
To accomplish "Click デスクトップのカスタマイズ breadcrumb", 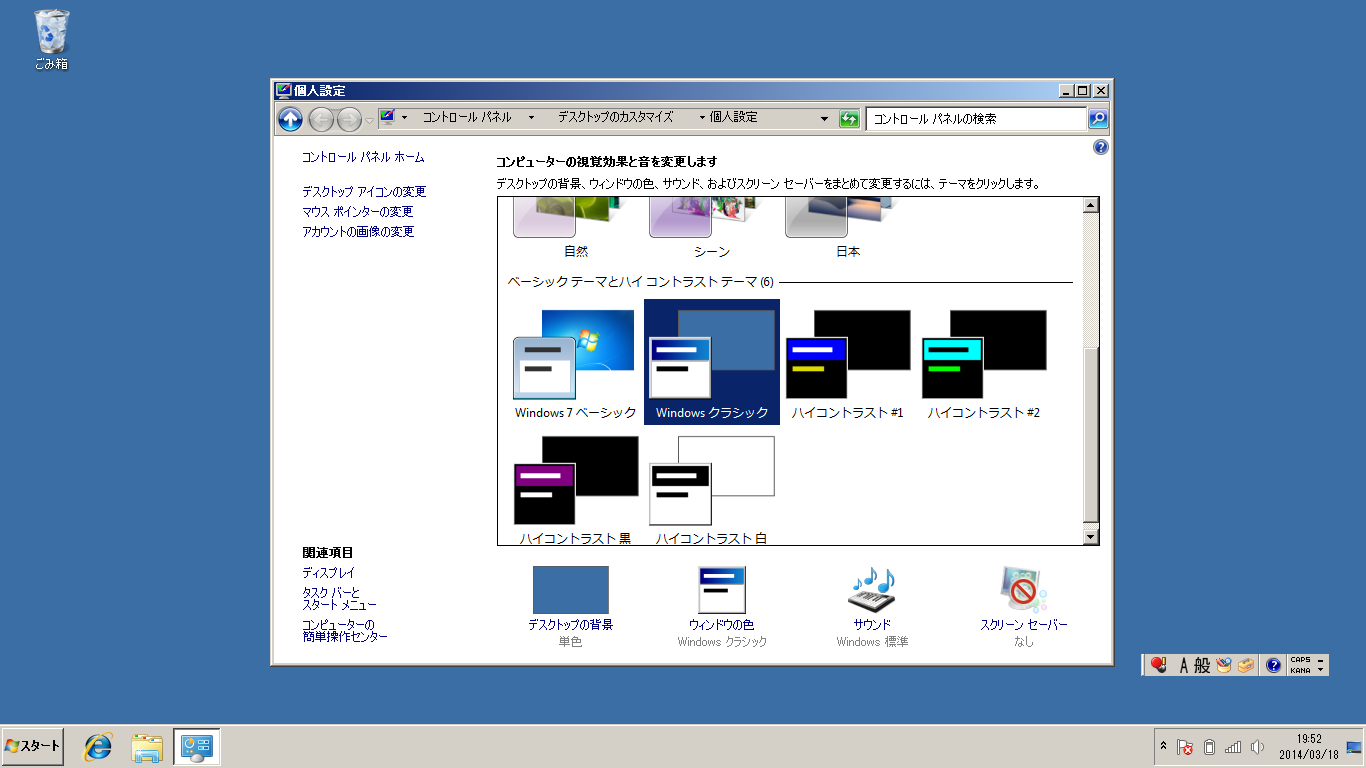I will (616, 118).
